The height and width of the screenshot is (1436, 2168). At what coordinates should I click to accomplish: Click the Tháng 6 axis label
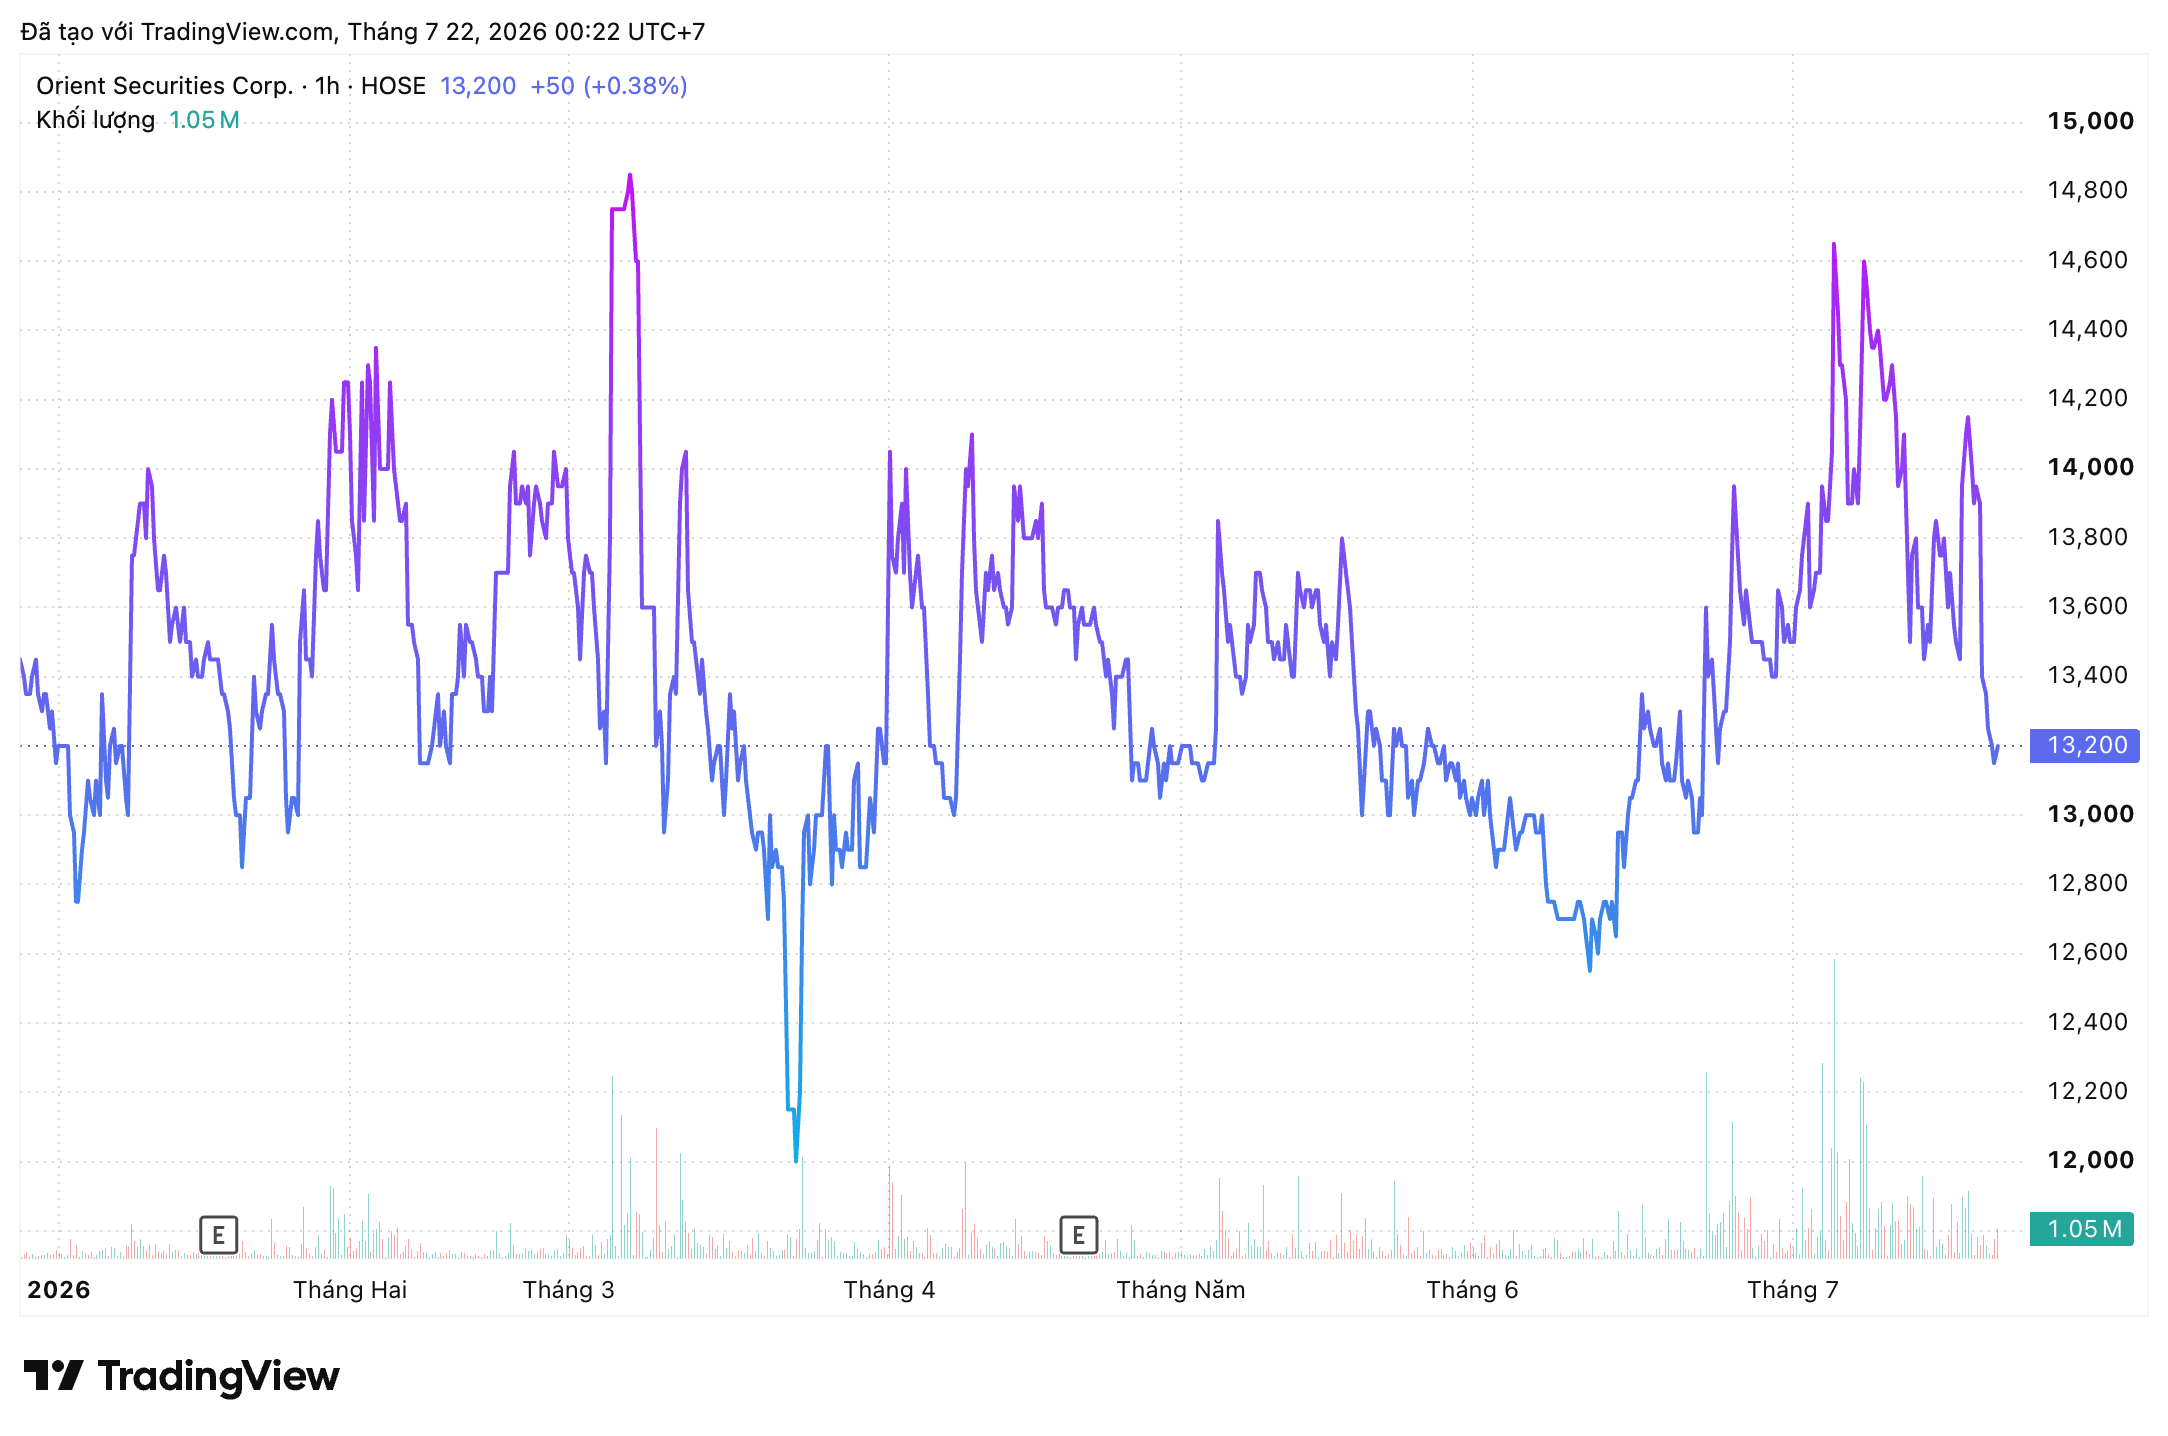(1472, 1290)
